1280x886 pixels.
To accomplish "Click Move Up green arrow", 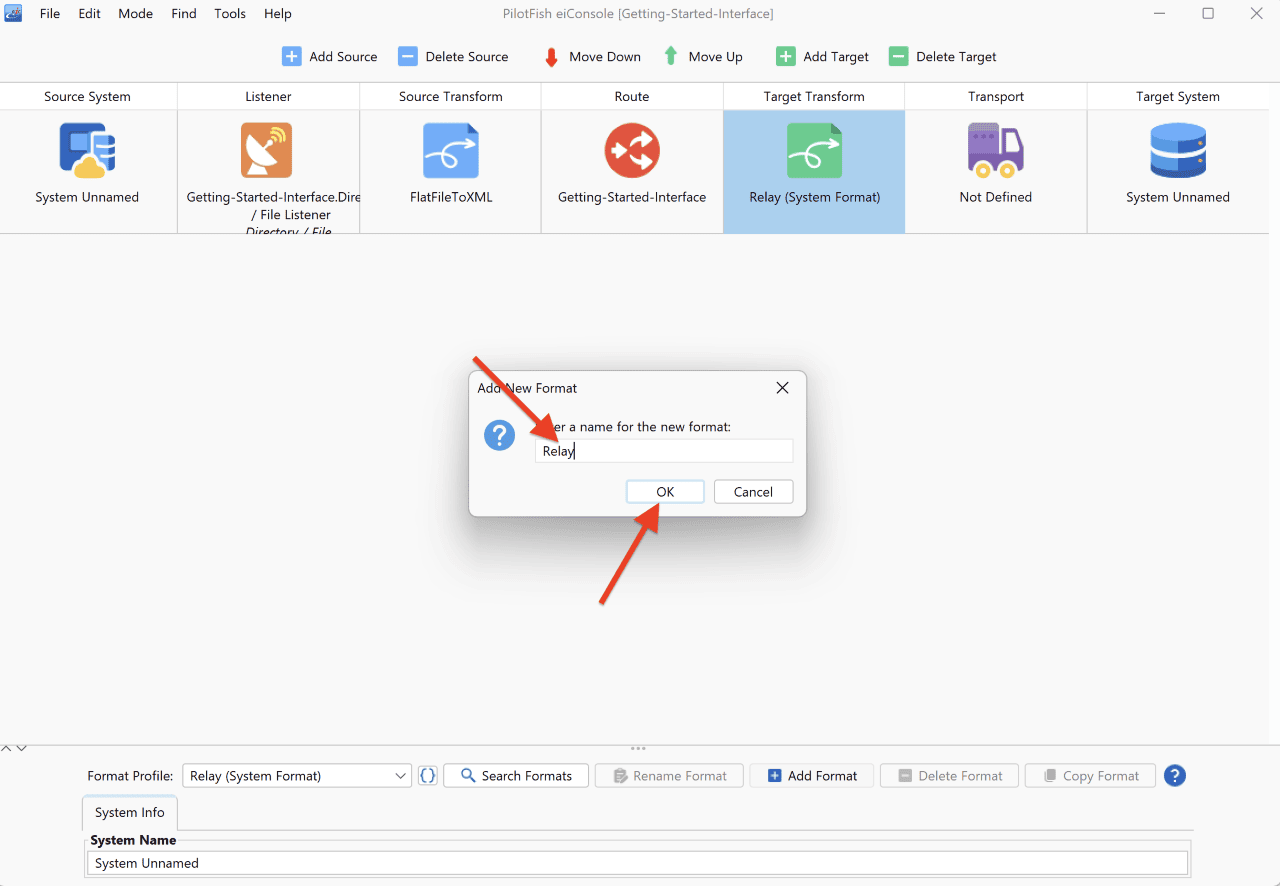I will point(671,57).
